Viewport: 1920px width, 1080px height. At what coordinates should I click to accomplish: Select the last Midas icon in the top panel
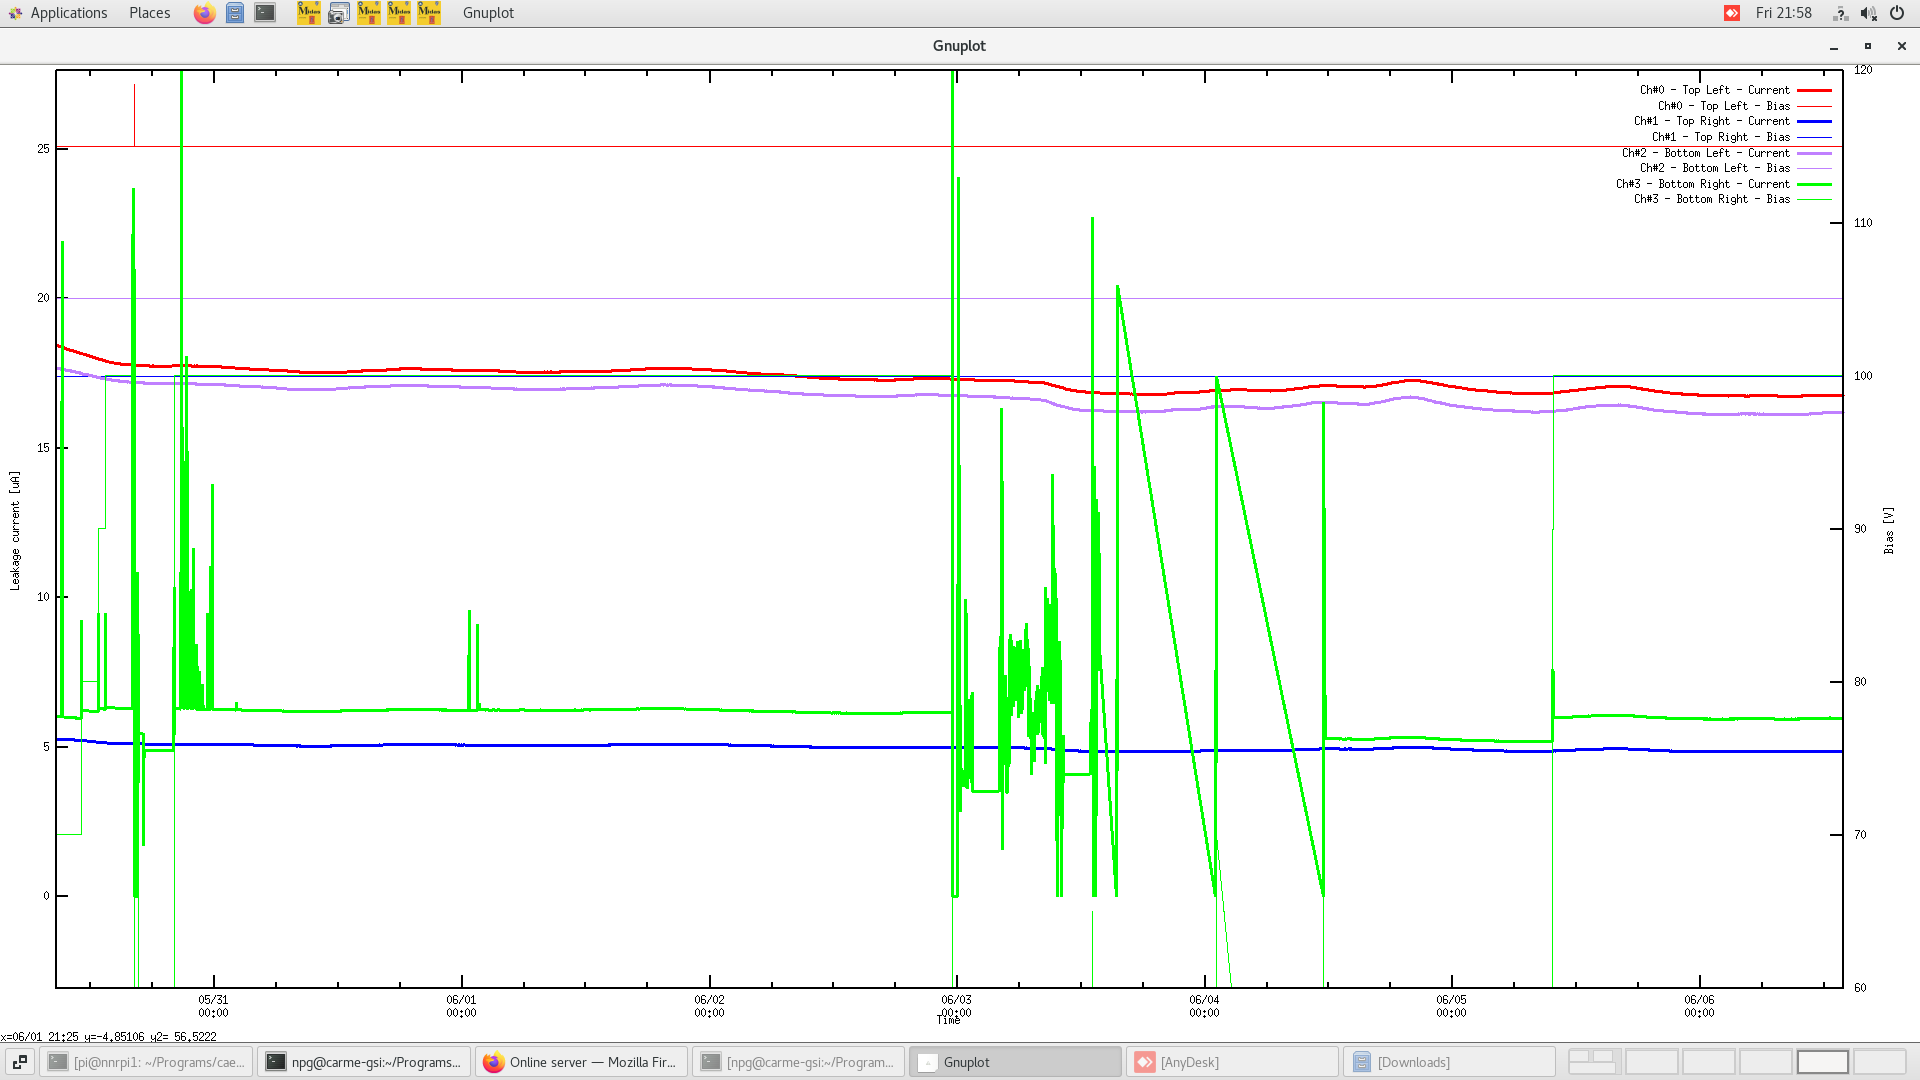428,13
